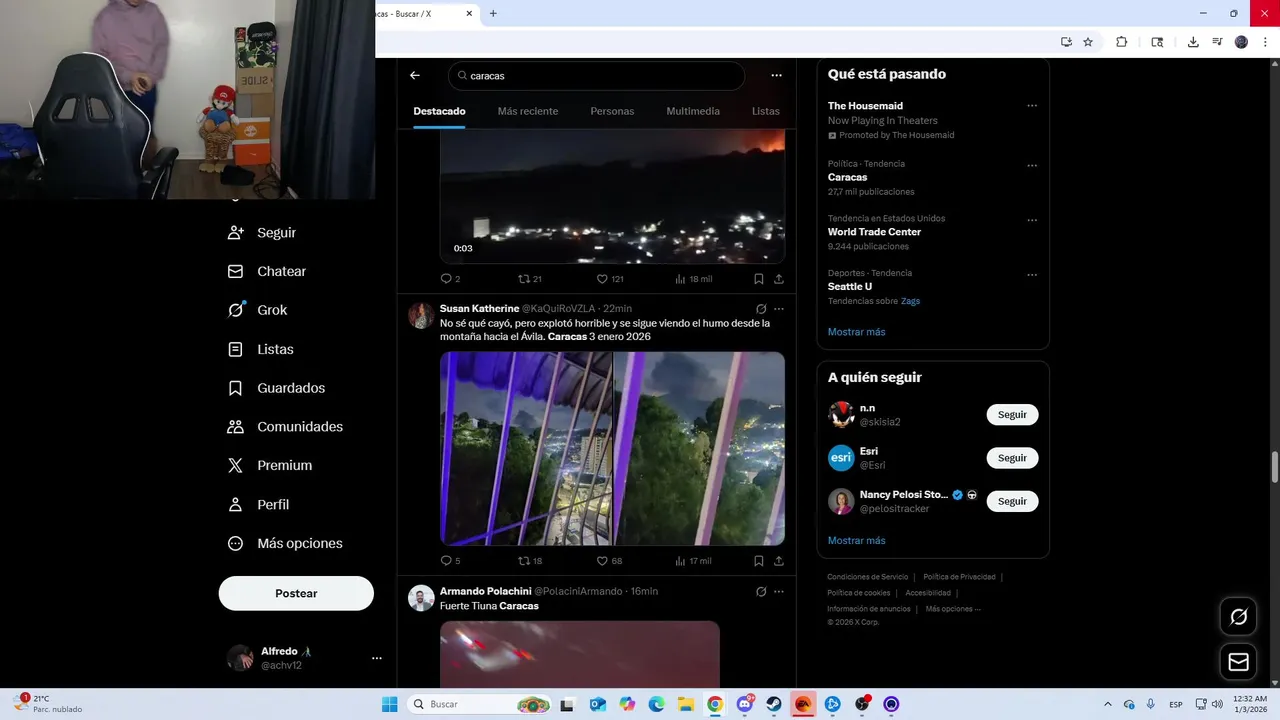Switch to Más reciente tab
The width and height of the screenshot is (1280, 720).
[528, 111]
